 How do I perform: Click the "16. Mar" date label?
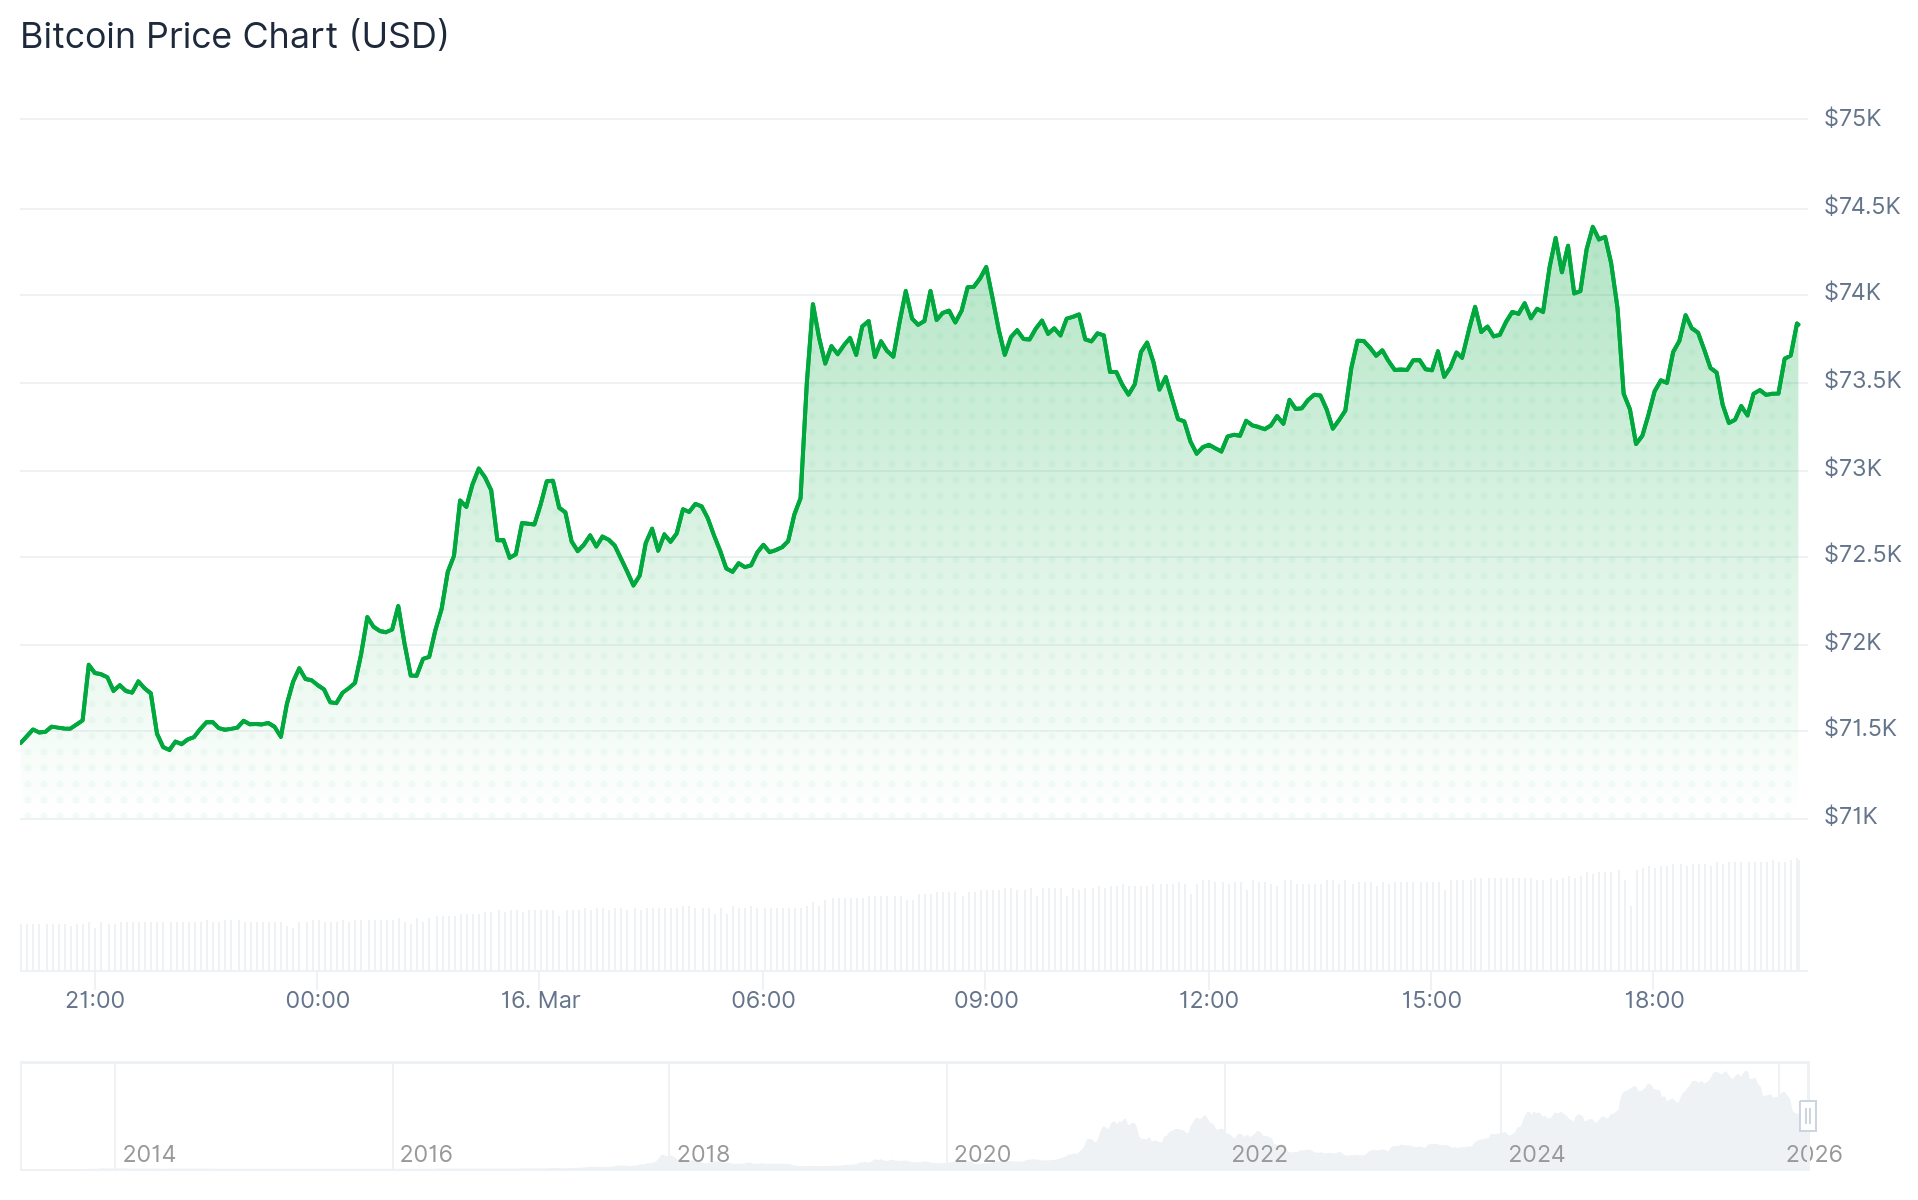tap(540, 1000)
